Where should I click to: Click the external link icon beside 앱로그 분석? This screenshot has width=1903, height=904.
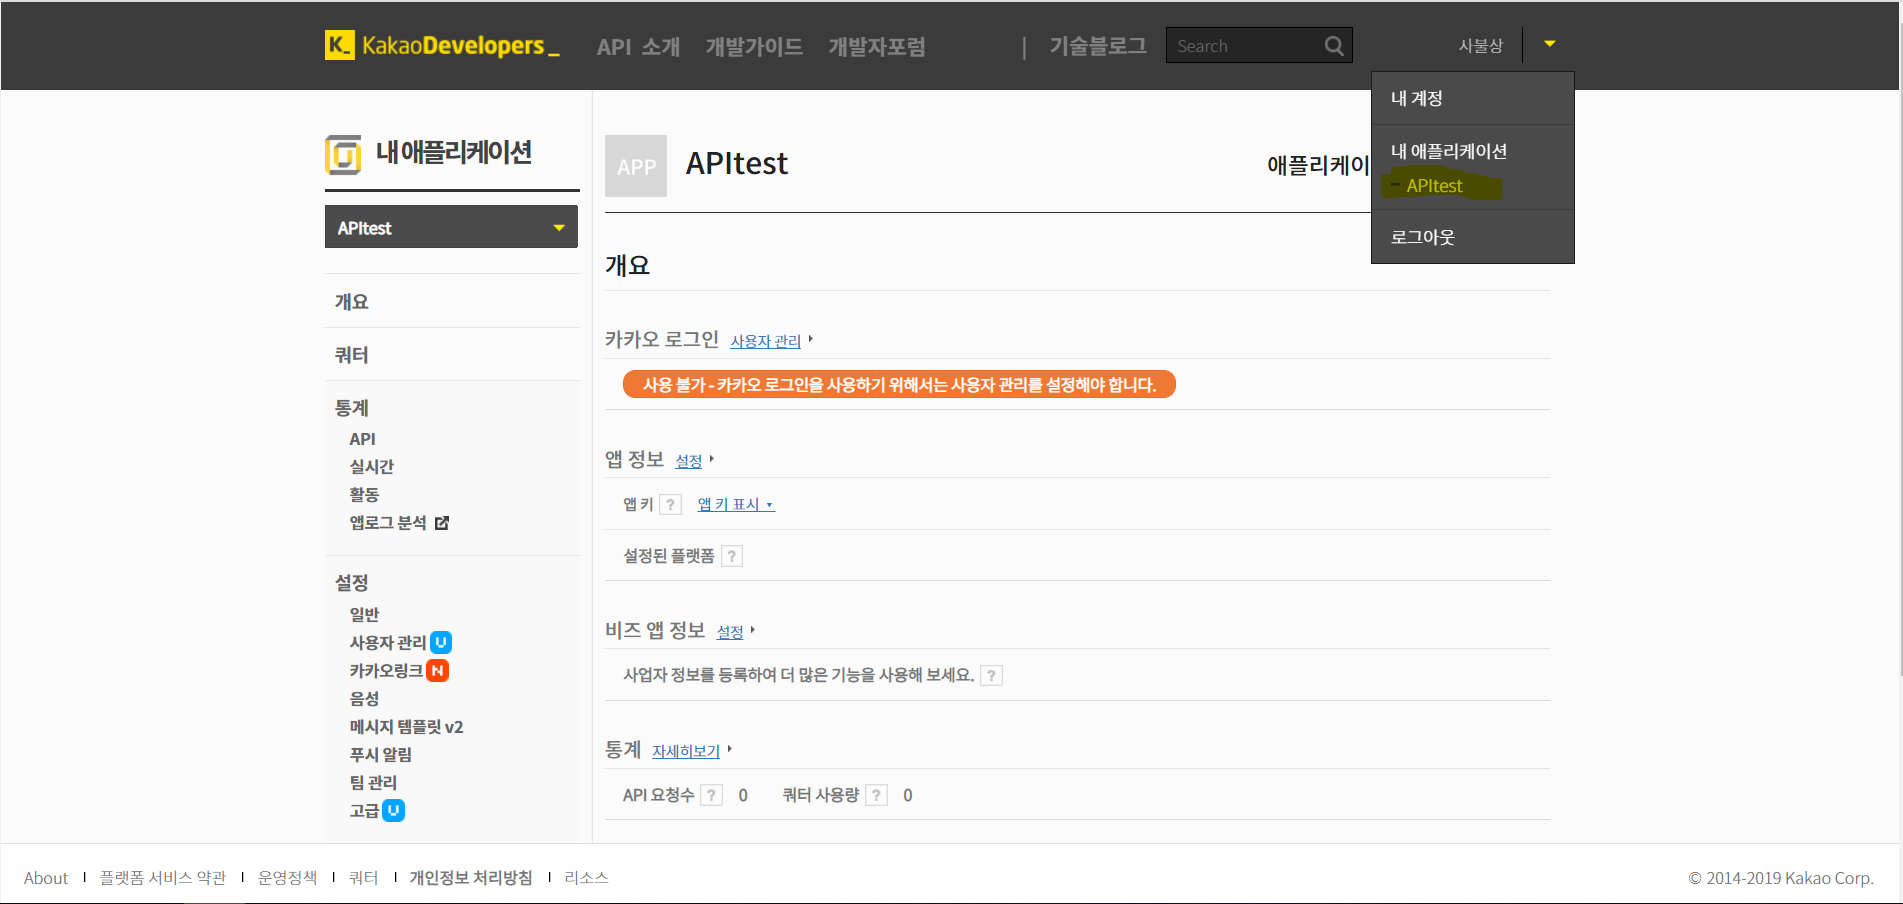tap(442, 523)
